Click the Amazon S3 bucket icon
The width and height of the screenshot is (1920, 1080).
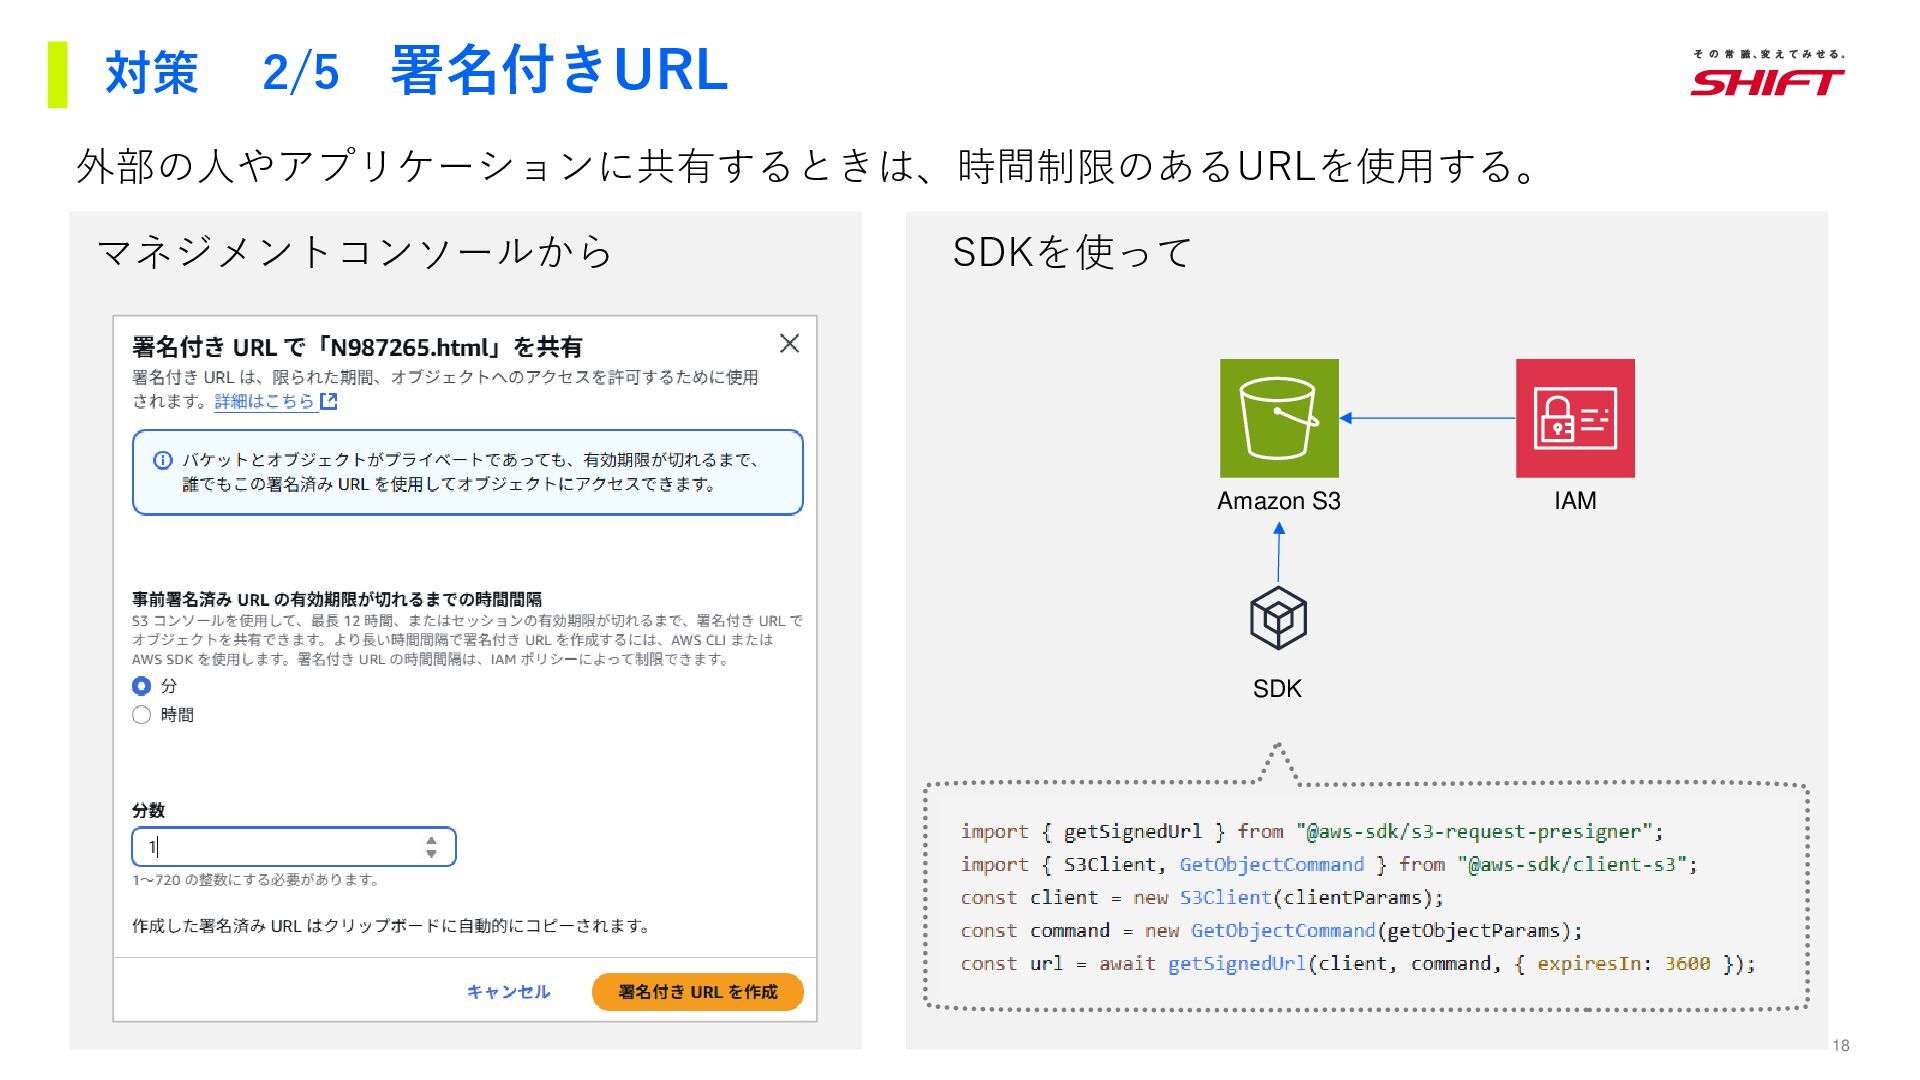(x=1278, y=418)
